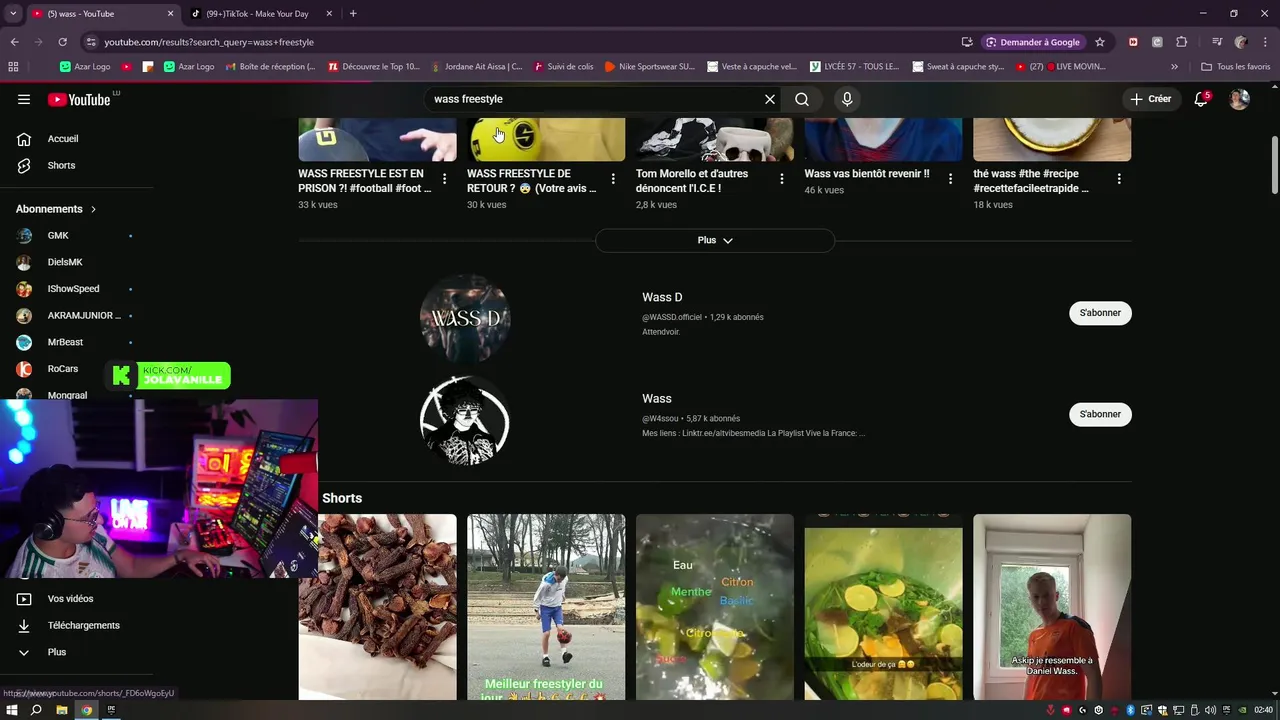Open options for Tom Morello video

782,178
